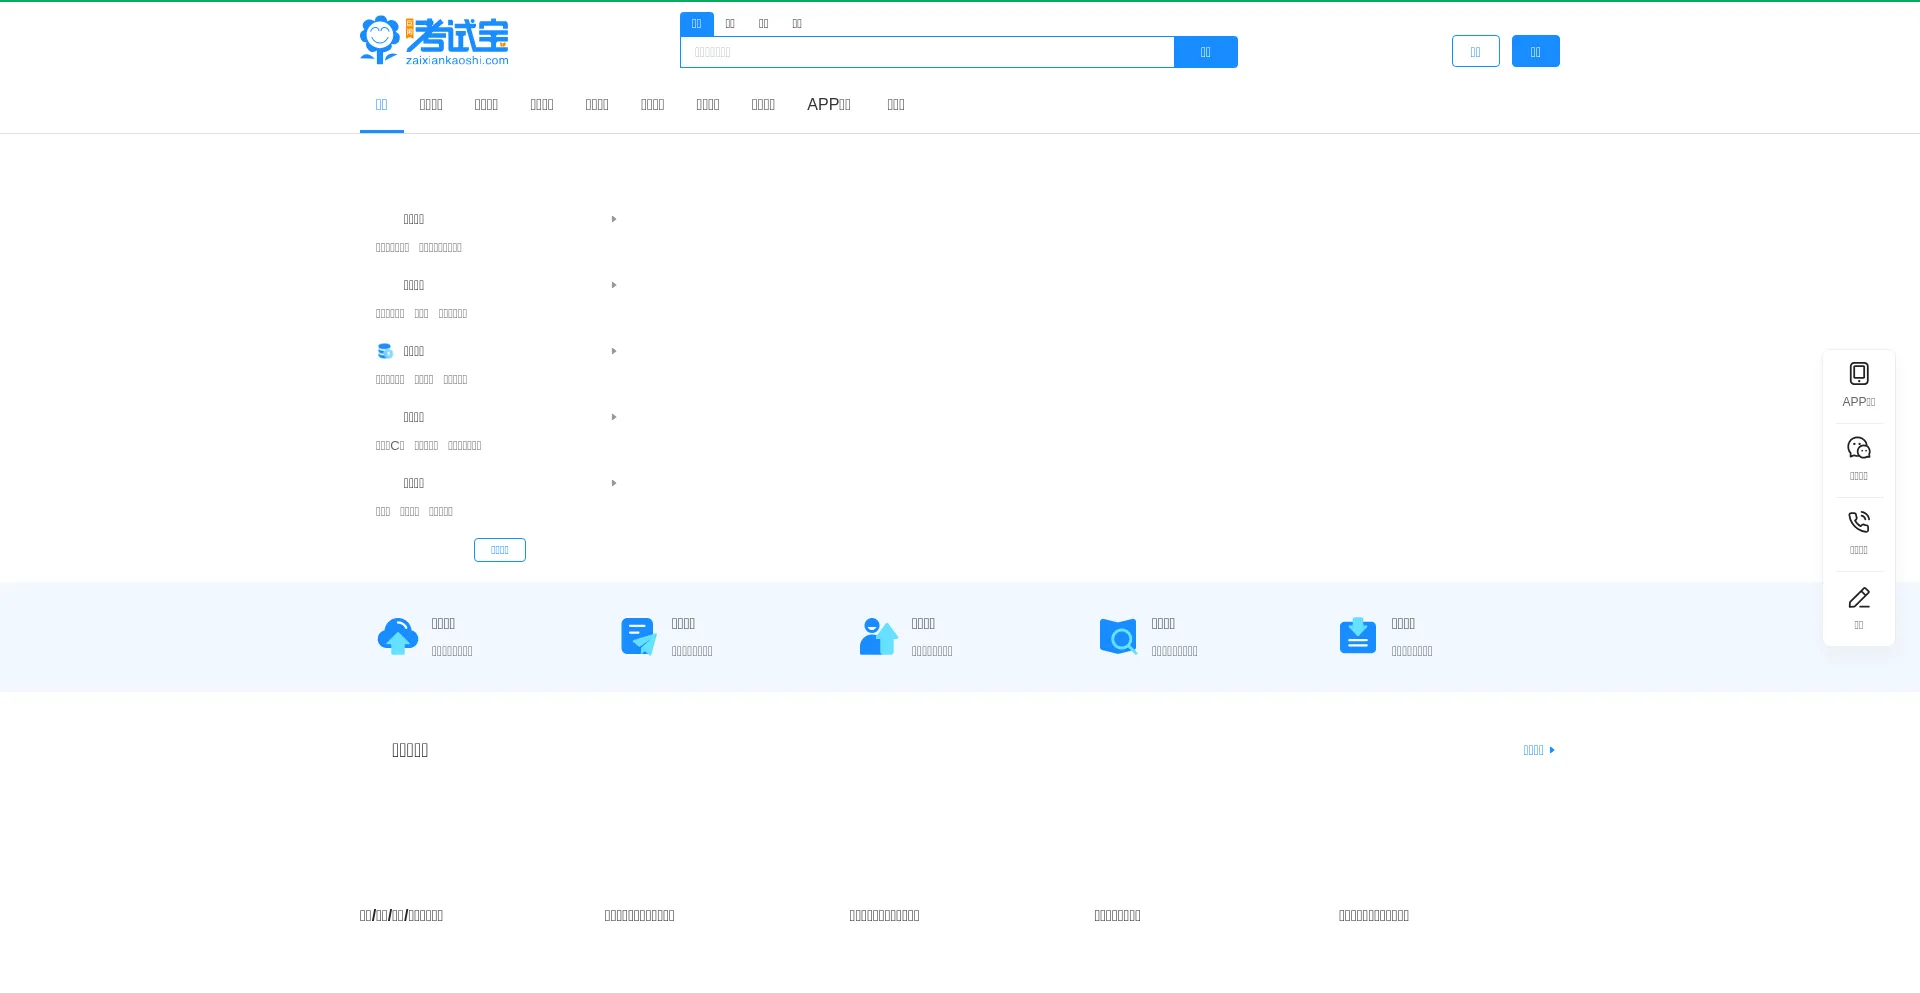
Task: Select the document-send feature icon
Action: tap(637, 636)
